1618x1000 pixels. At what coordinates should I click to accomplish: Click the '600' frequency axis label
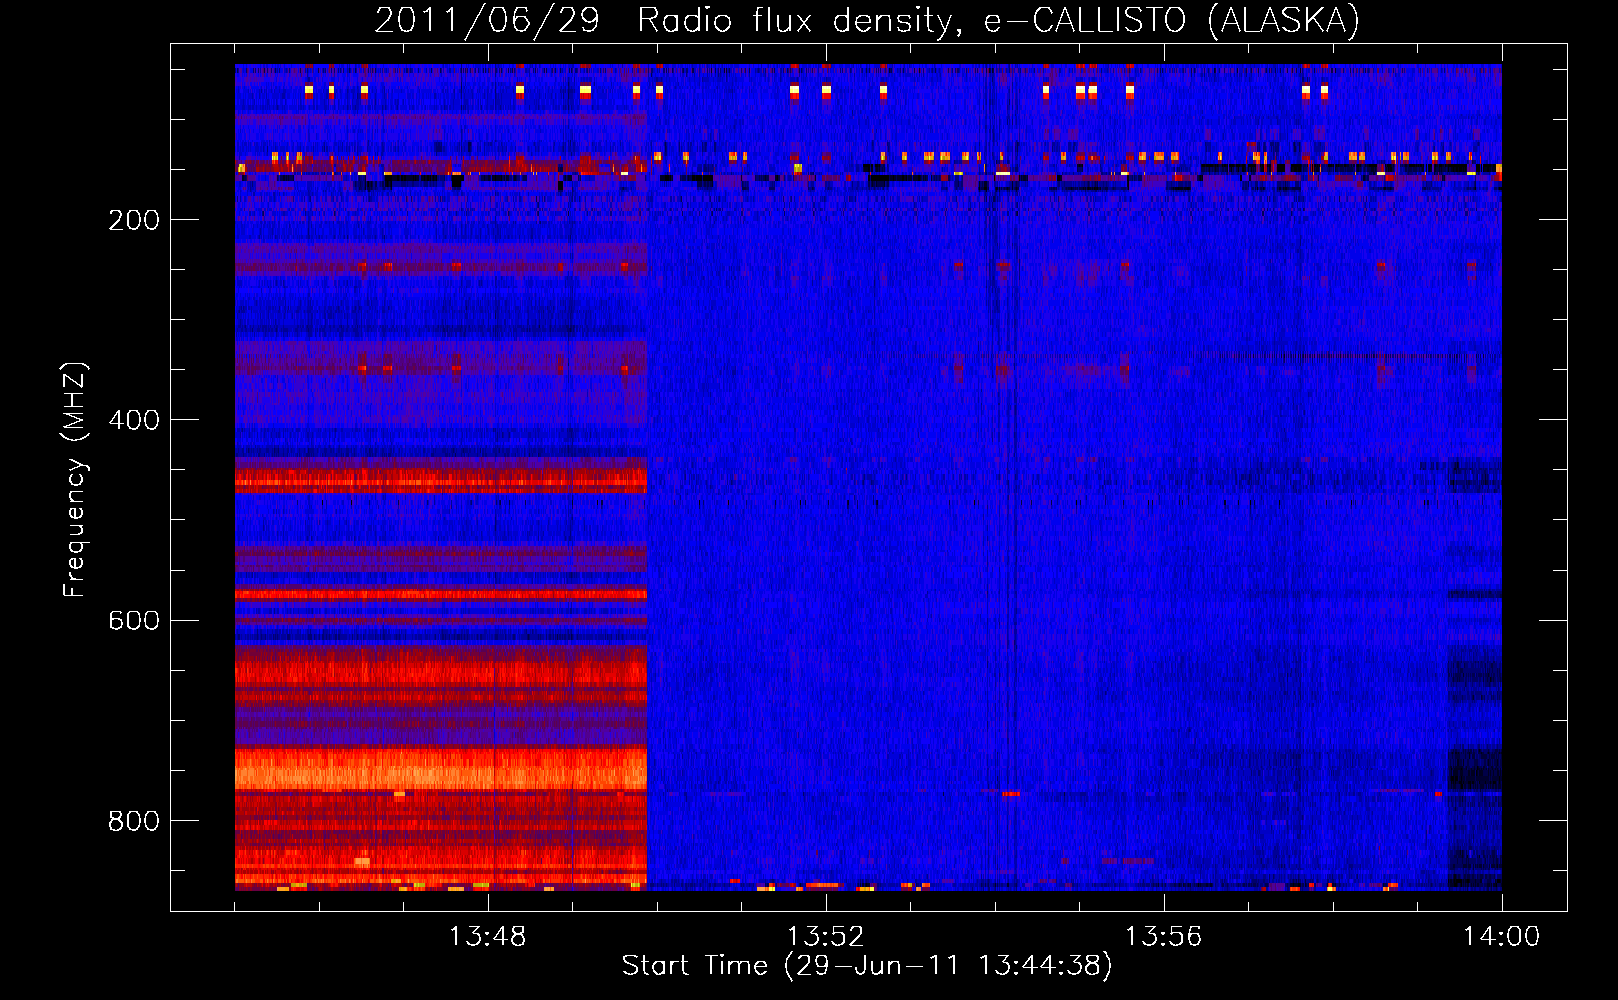pos(134,621)
